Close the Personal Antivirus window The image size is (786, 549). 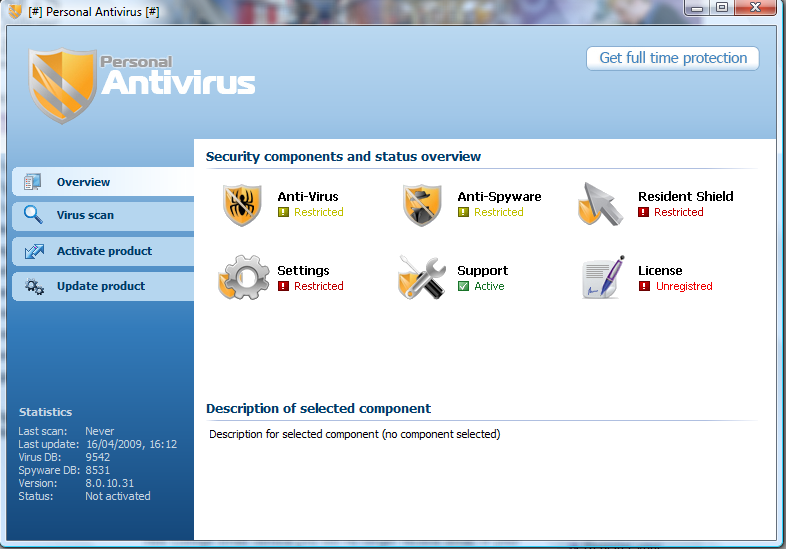point(755,8)
